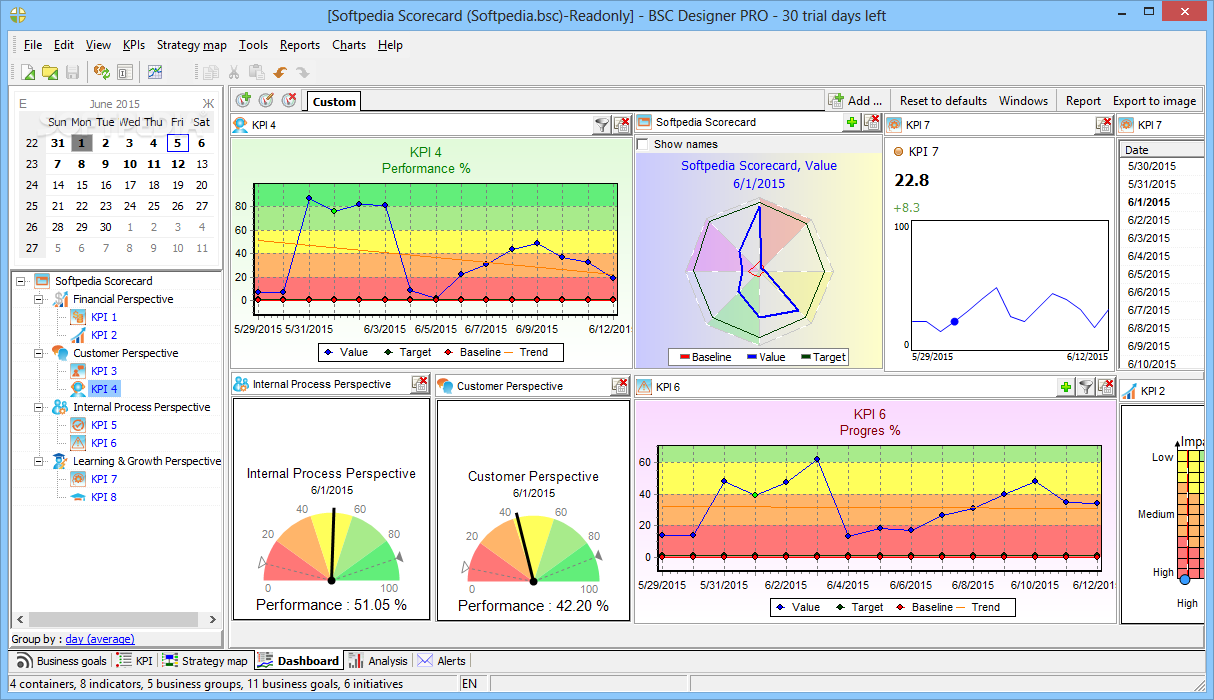The width and height of the screenshot is (1214, 700).
Task: Select KPI 2 in the tree
Action: [104, 335]
